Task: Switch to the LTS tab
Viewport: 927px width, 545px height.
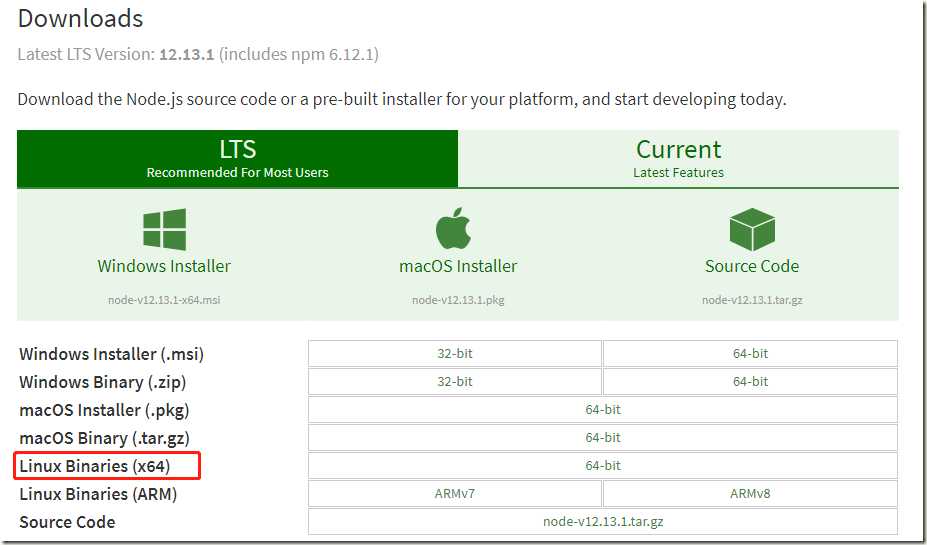Action: point(238,159)
